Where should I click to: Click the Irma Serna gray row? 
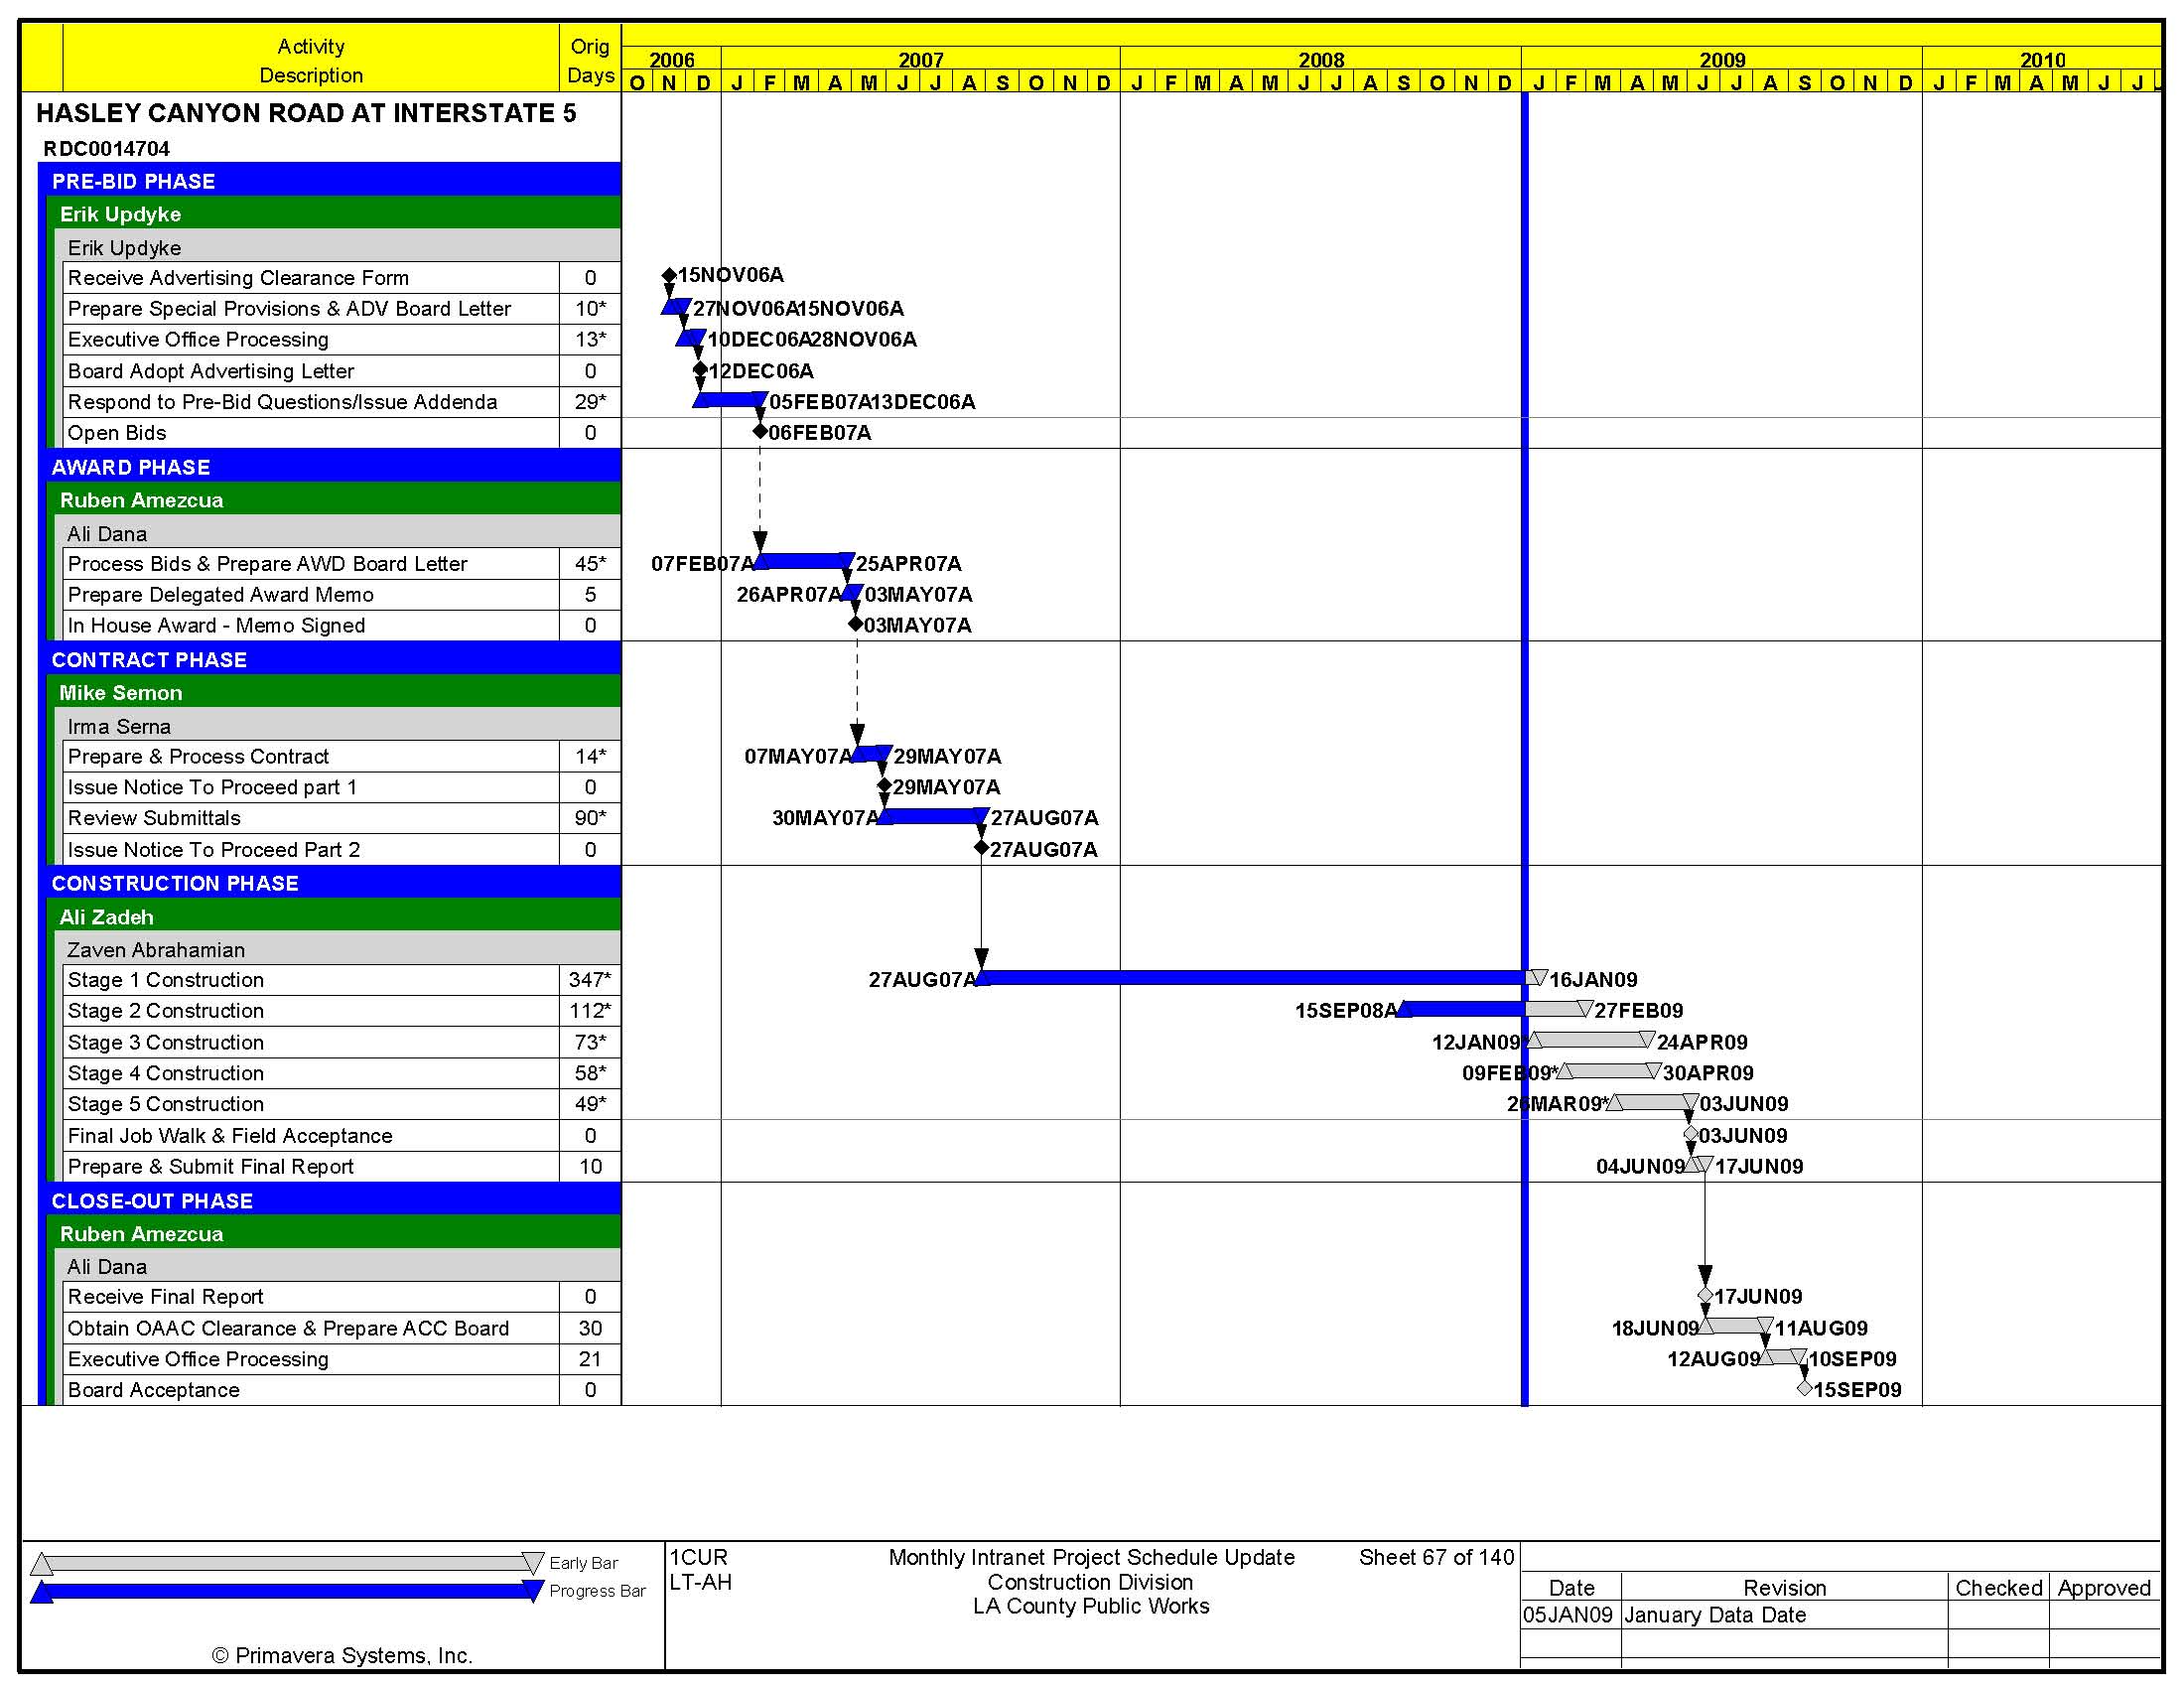tap(338, 726)
